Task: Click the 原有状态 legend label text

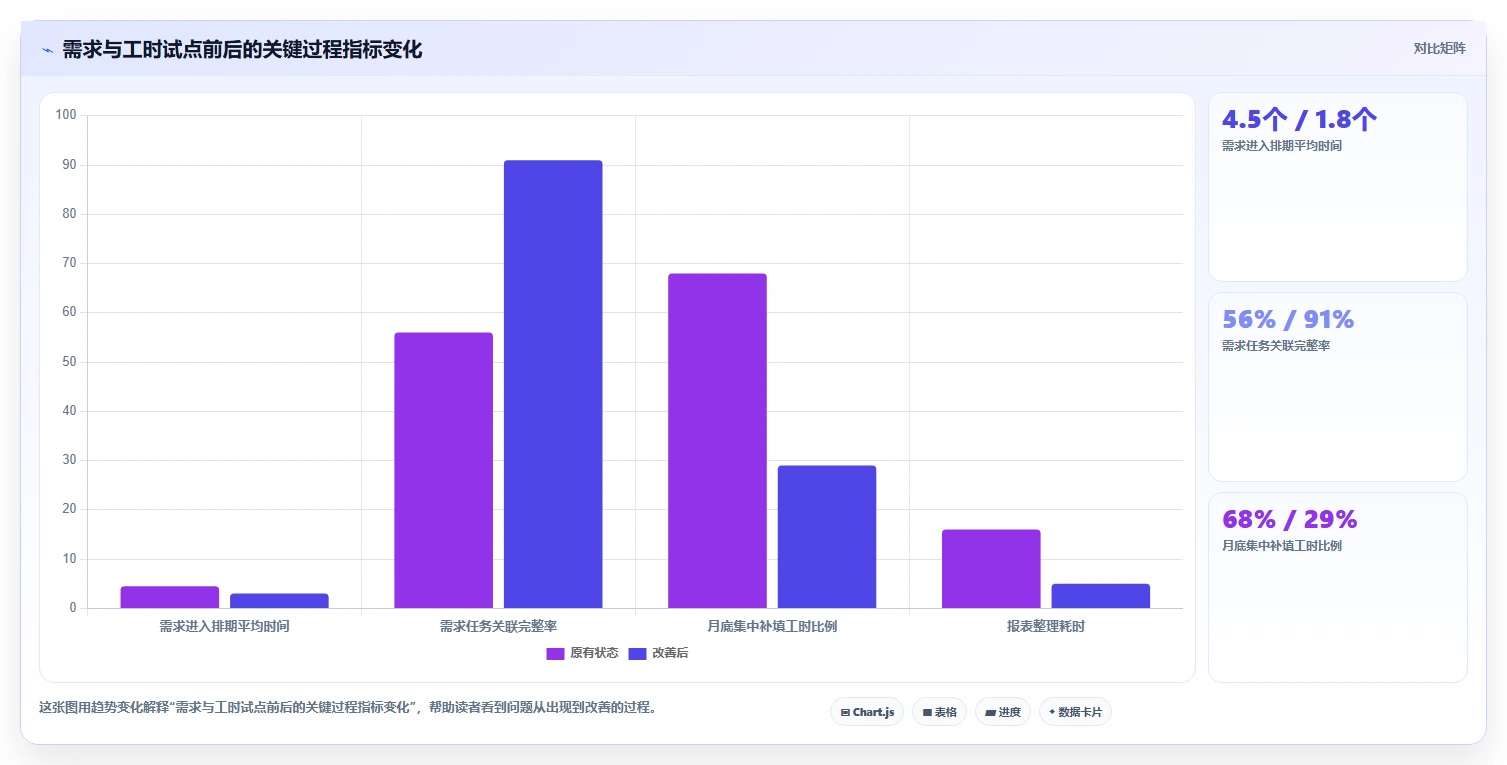Action: 594,653
